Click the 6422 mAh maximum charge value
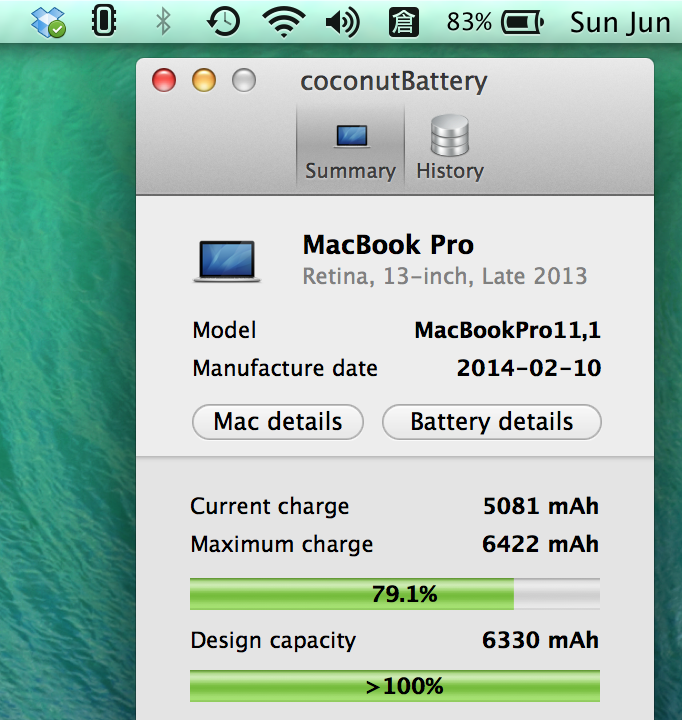This screenshot has height=720, width=682. coord(541,544)
